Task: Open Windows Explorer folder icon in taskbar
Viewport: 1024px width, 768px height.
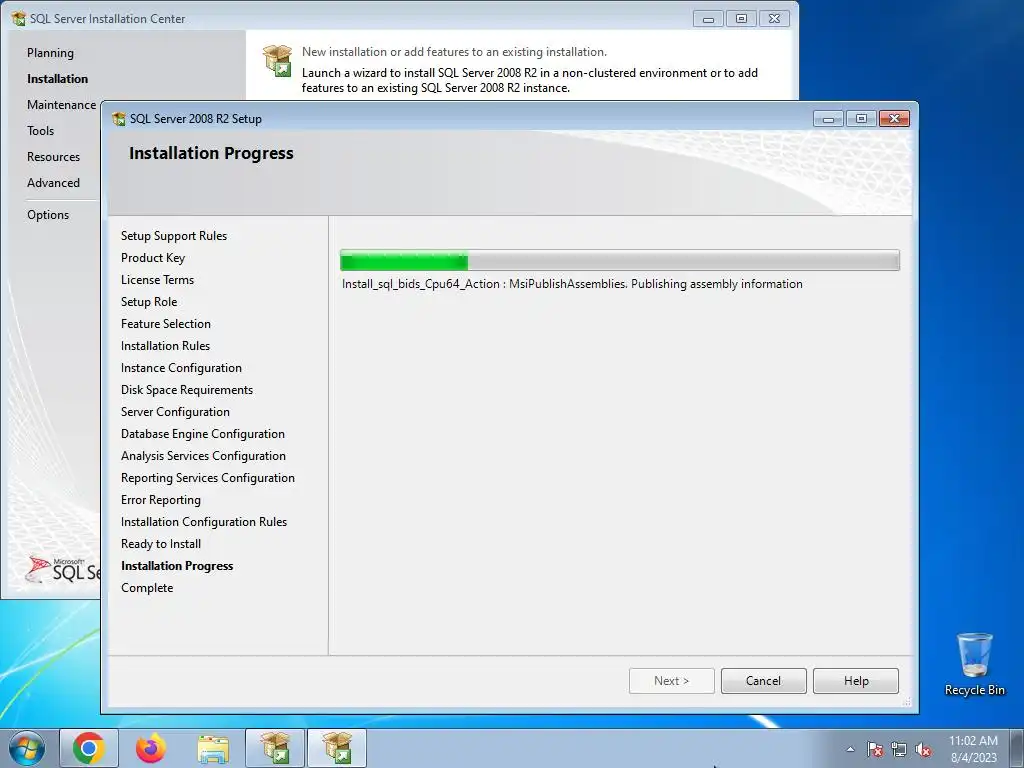Action: click(x=213, y=749)
